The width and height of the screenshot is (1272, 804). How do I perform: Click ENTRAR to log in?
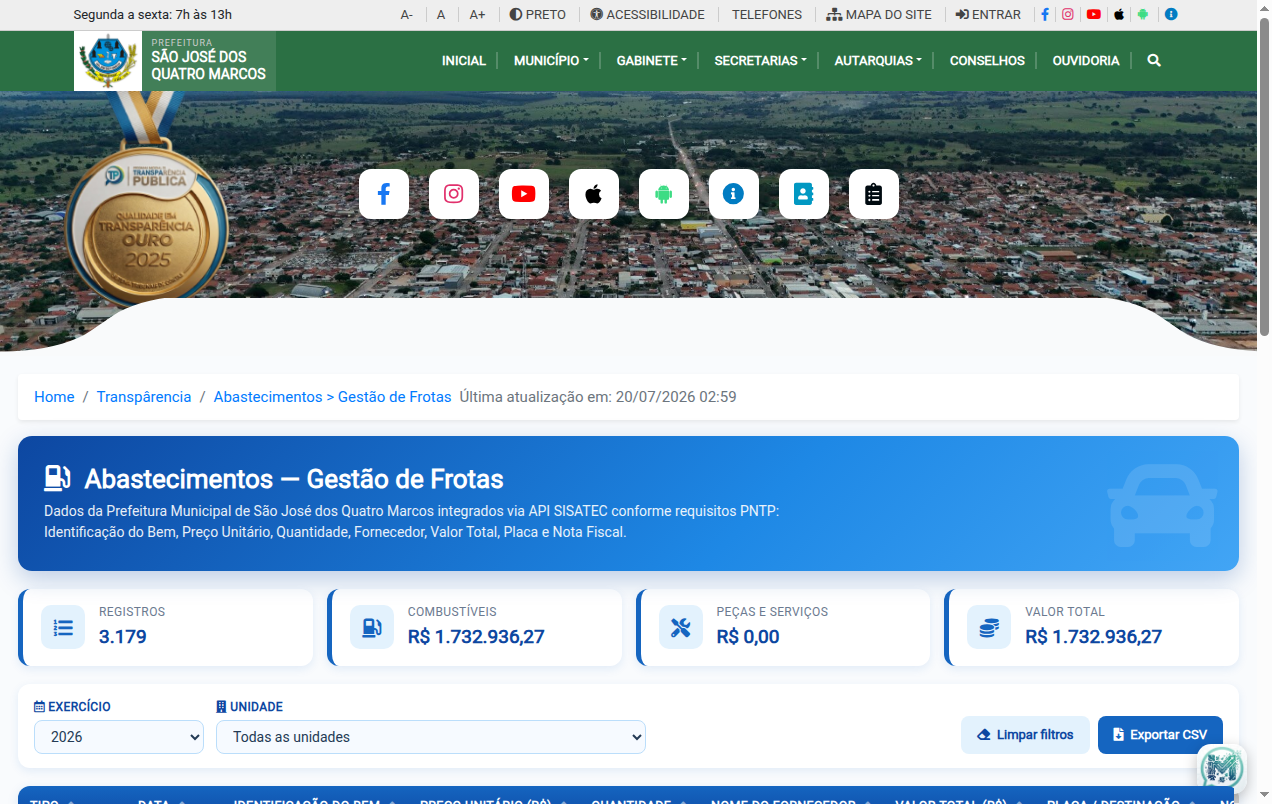tap(988, 15)
